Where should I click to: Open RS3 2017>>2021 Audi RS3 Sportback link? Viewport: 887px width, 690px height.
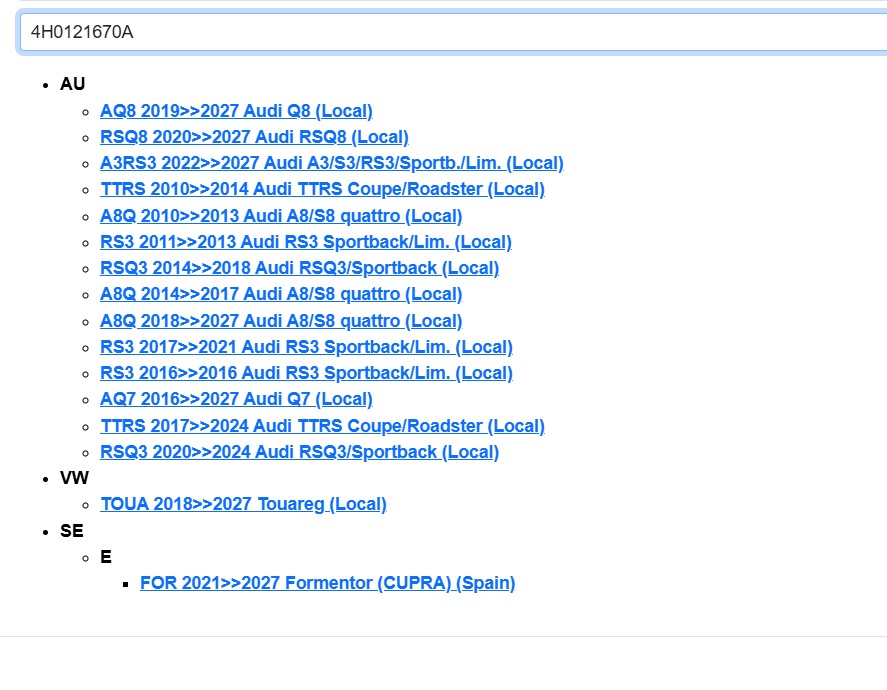pyautogui.click(x=306, y=347)
